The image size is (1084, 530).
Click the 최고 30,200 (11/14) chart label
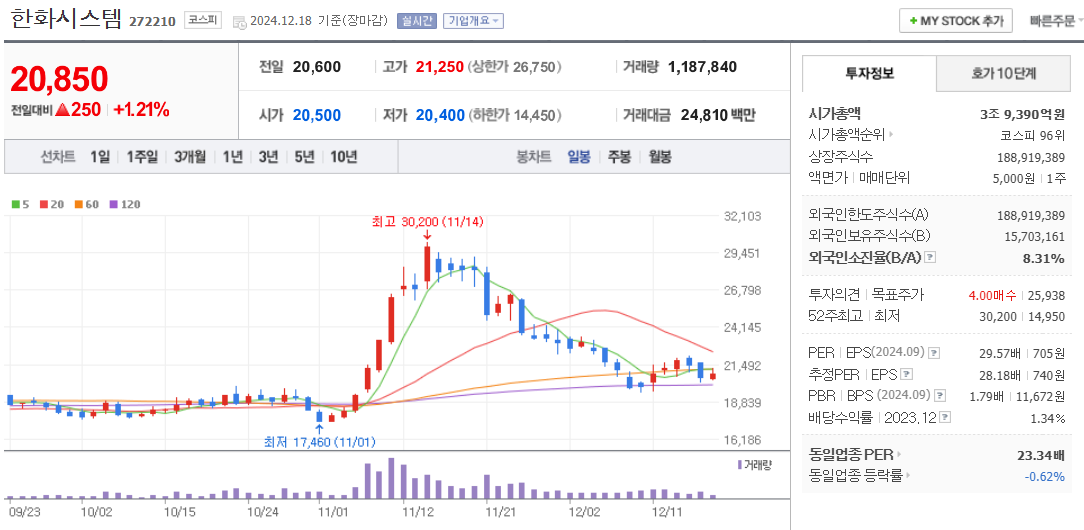point(427,222)
